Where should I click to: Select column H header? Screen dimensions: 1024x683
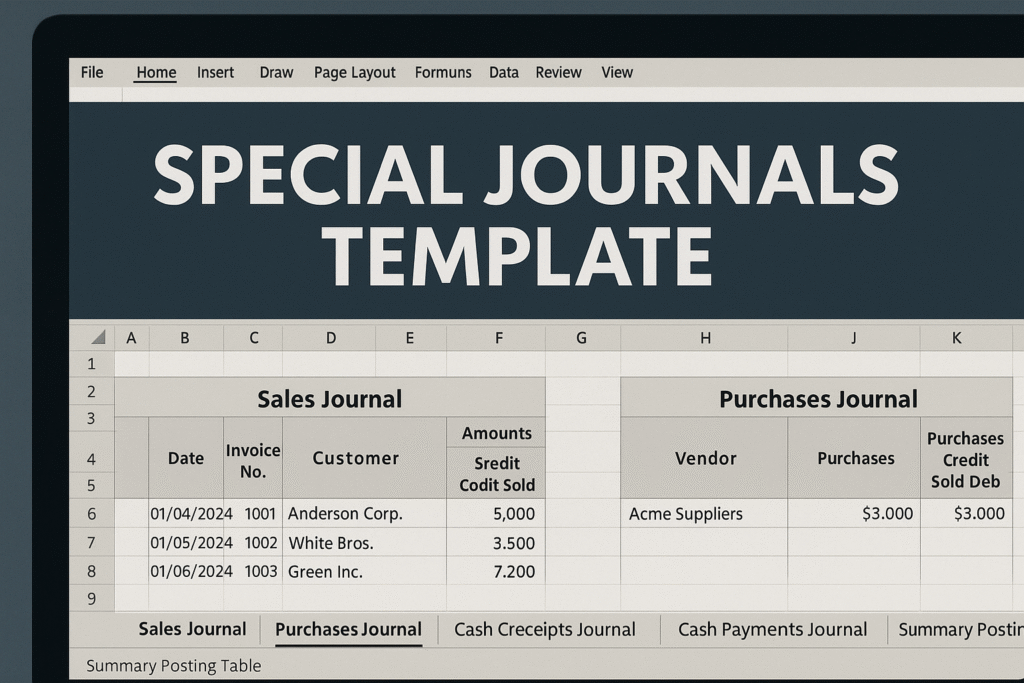click(x=705, y=337)
